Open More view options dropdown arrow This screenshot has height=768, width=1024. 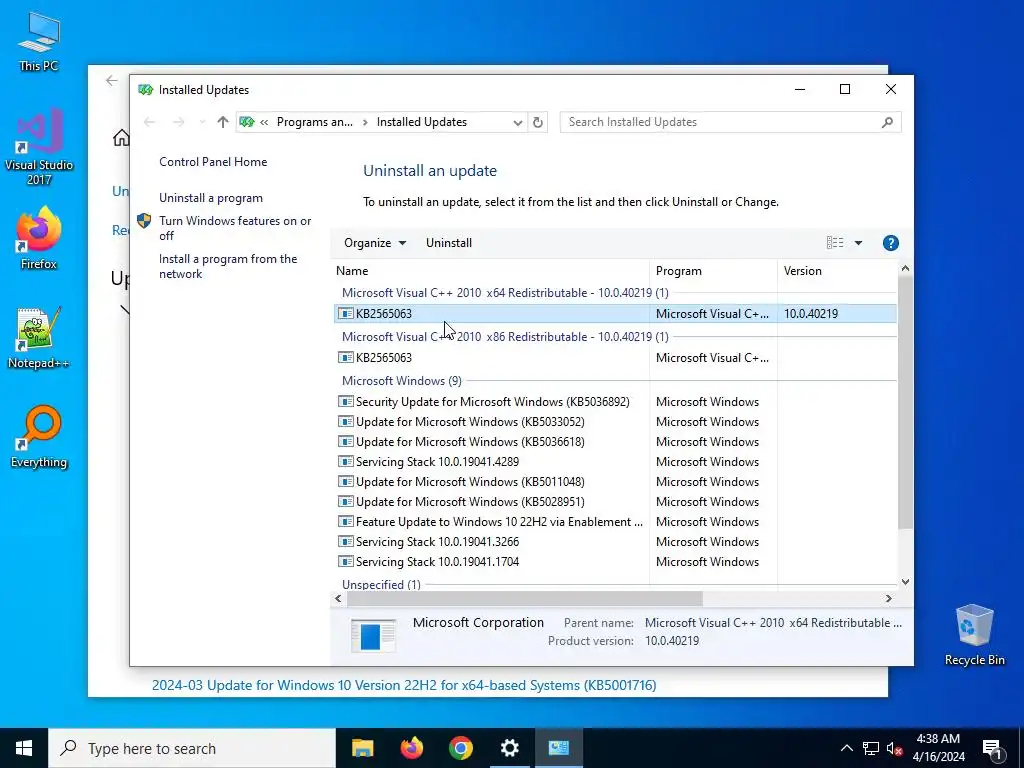(858, 243)
